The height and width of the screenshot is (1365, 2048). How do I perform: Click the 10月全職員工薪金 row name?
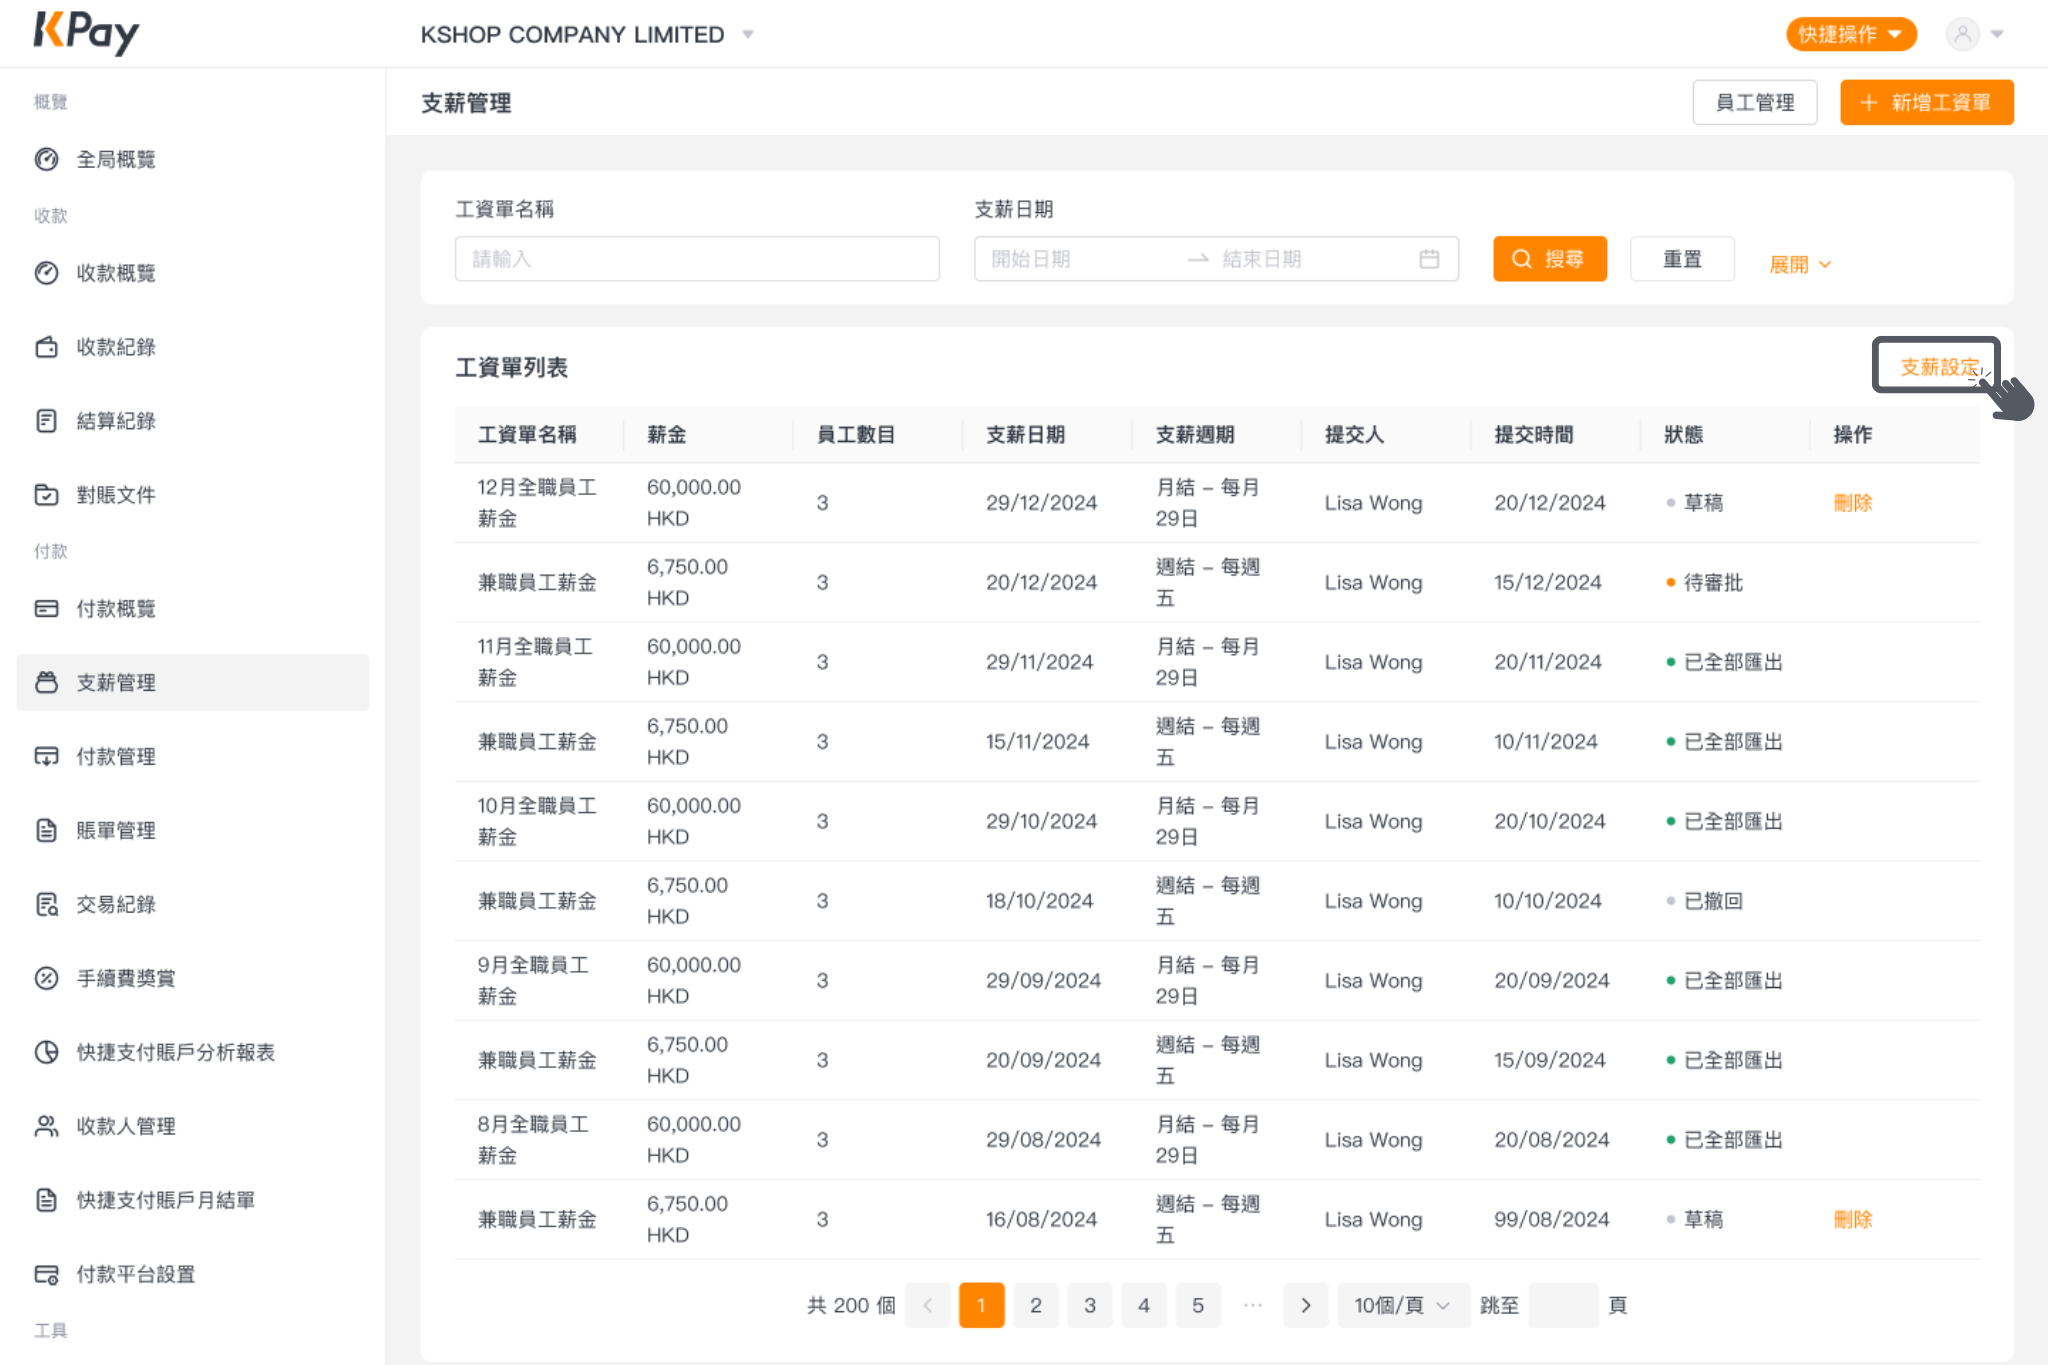pos(537,821)
